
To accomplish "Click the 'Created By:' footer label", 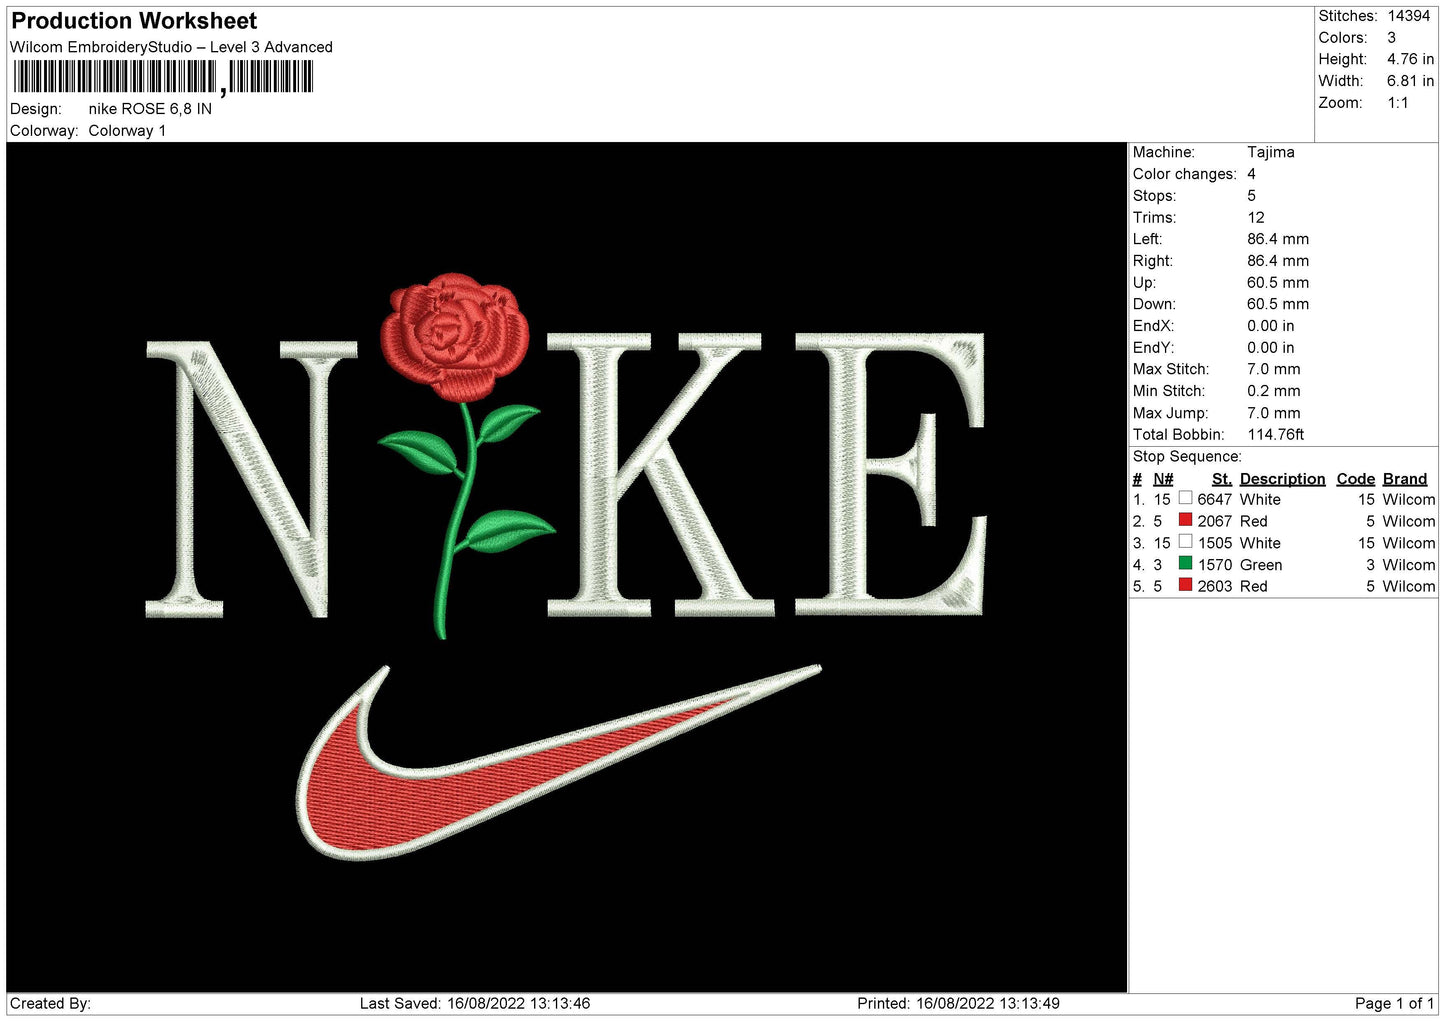I will tap(50, 1004).
